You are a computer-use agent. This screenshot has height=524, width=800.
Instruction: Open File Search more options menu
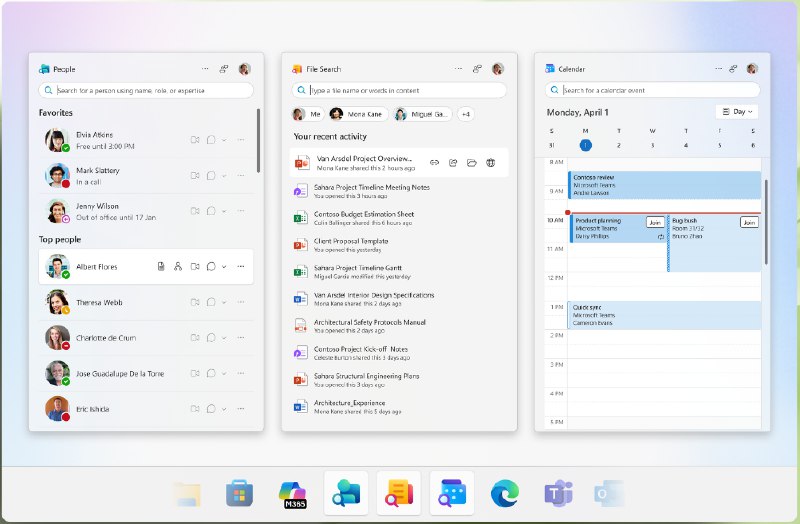(x=458, y=69)
